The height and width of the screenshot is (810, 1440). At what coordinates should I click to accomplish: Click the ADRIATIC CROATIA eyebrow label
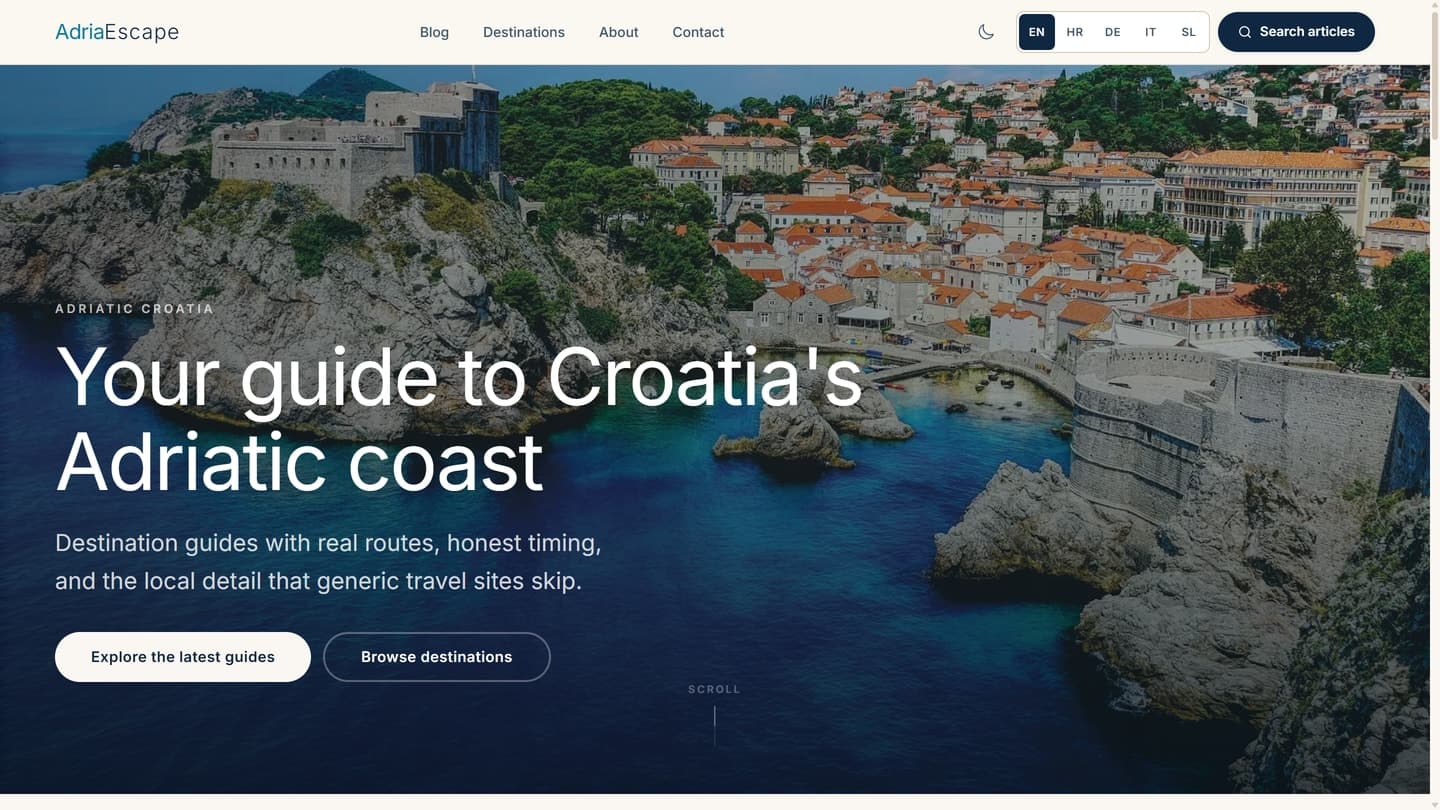[135, 309]
